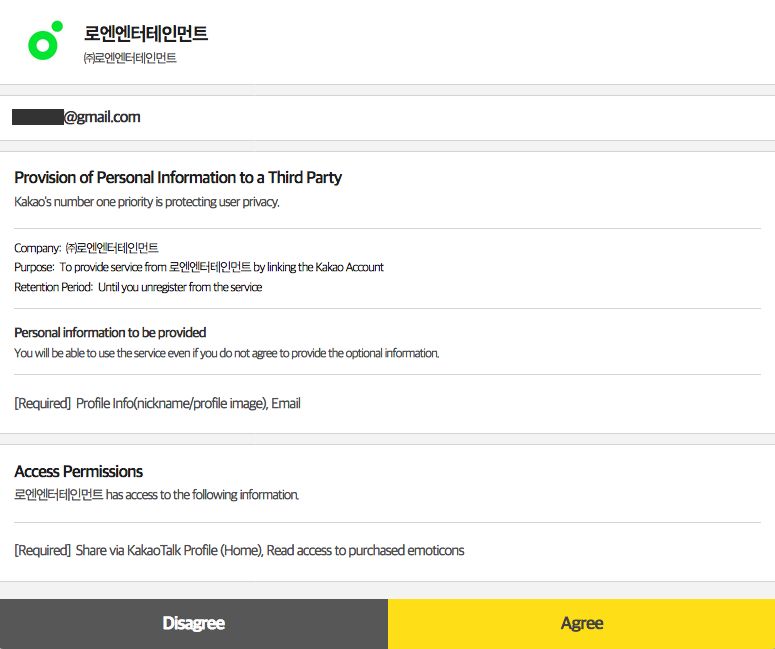Click the Kakao's number one priority sentence

tap(147, 202)
